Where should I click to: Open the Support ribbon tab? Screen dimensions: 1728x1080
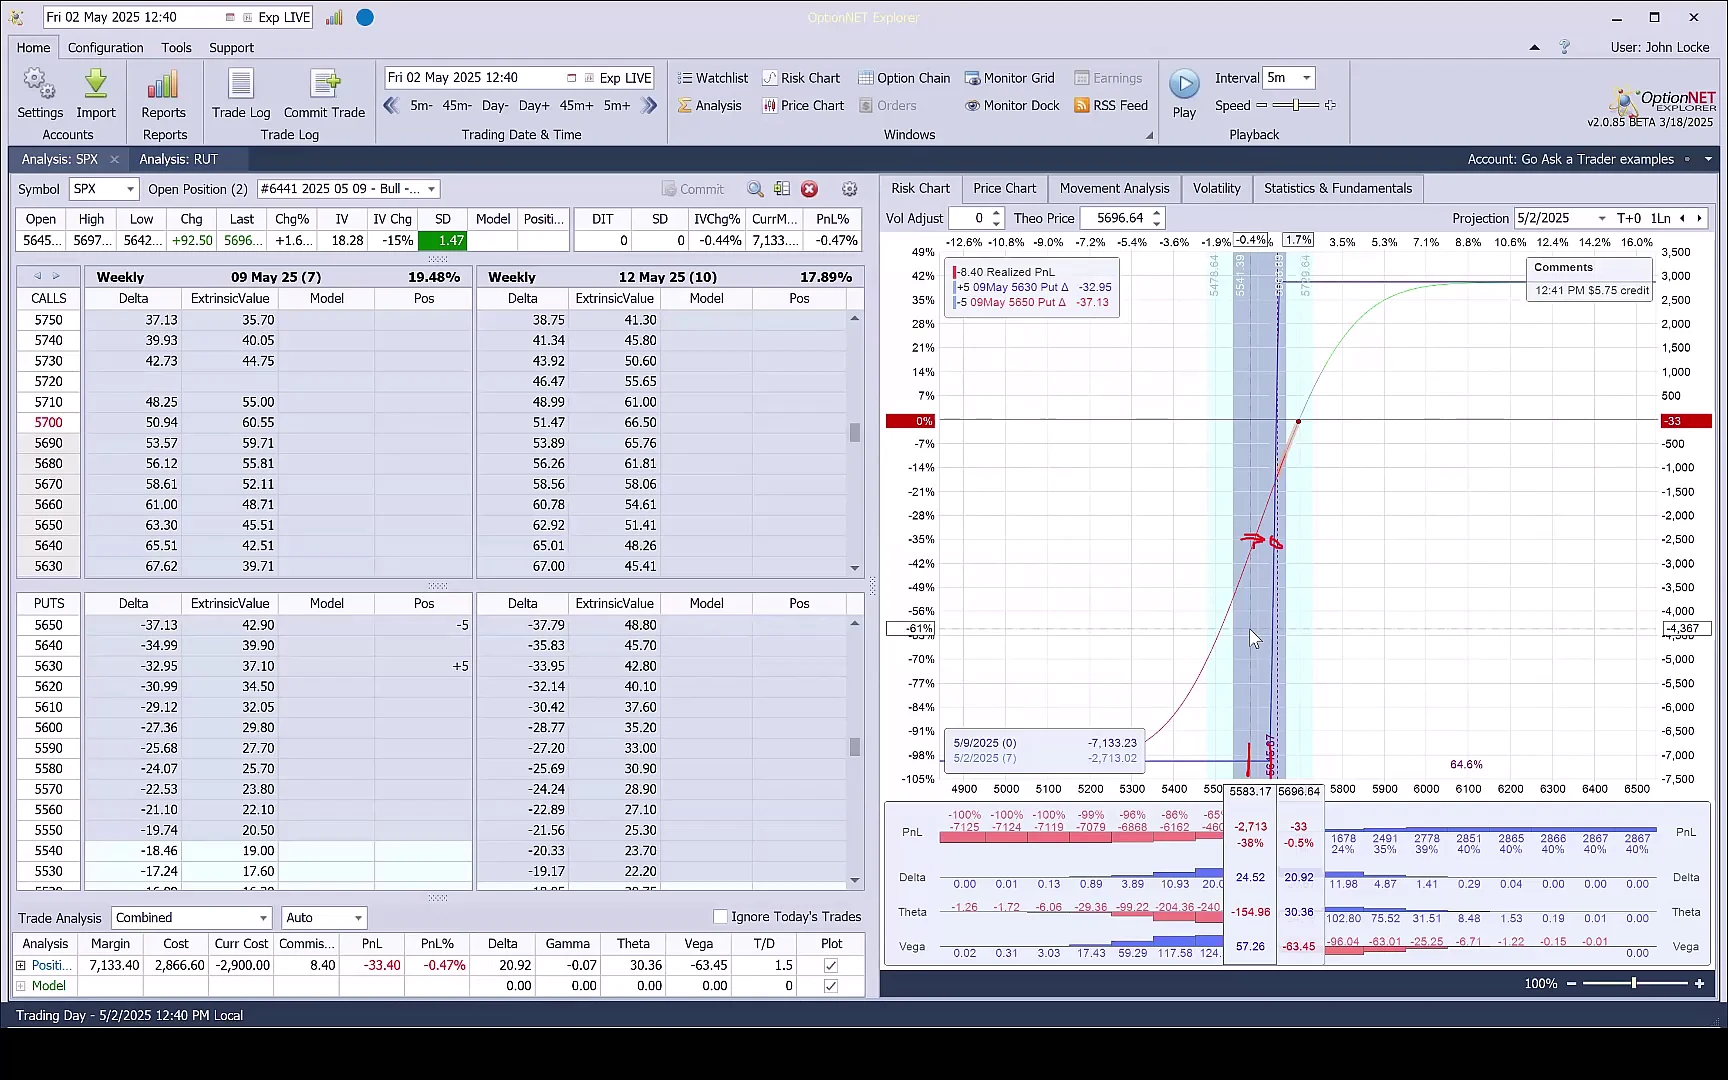[231, 47]
